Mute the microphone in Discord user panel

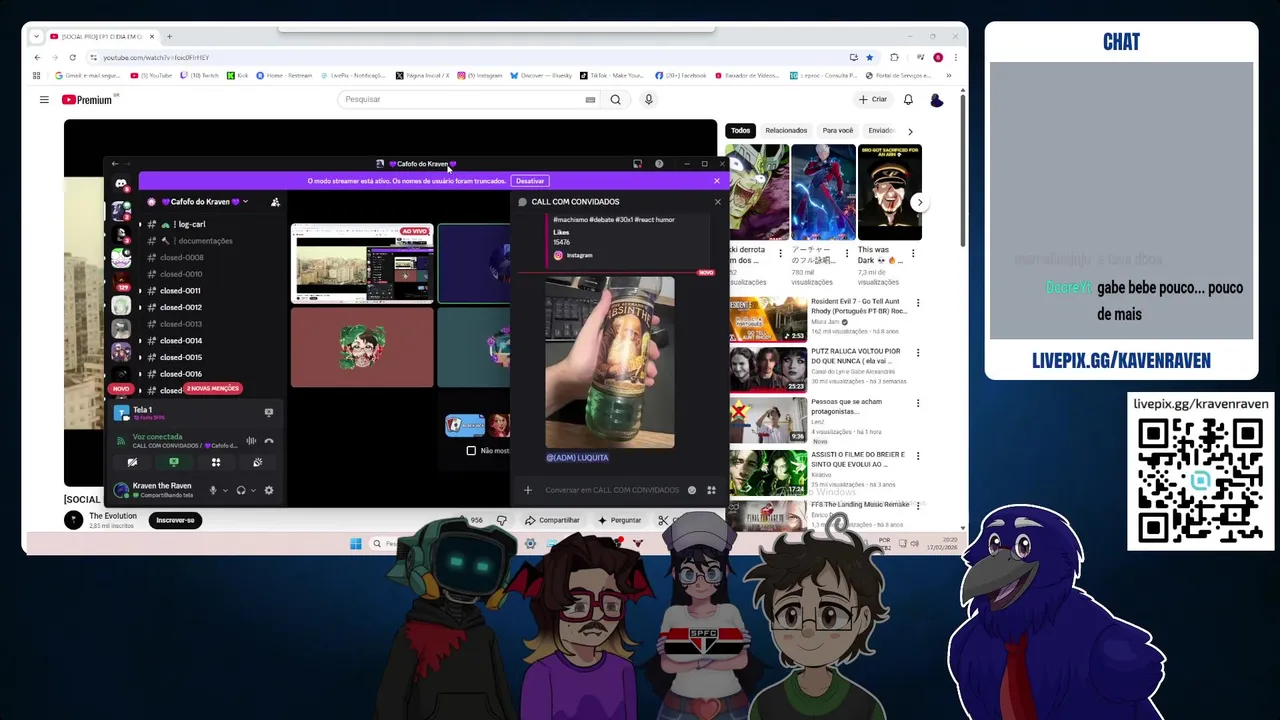click(x=212, y=490)
